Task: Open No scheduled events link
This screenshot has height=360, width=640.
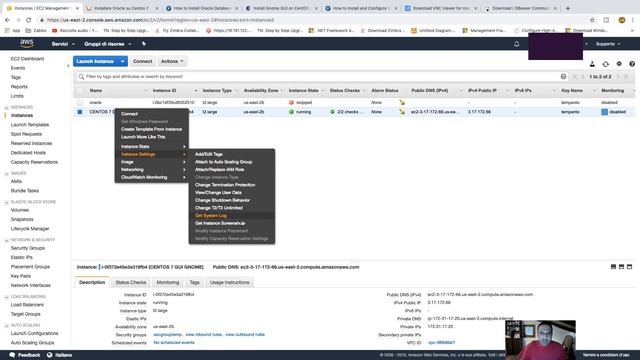Action: coord(174,343)
